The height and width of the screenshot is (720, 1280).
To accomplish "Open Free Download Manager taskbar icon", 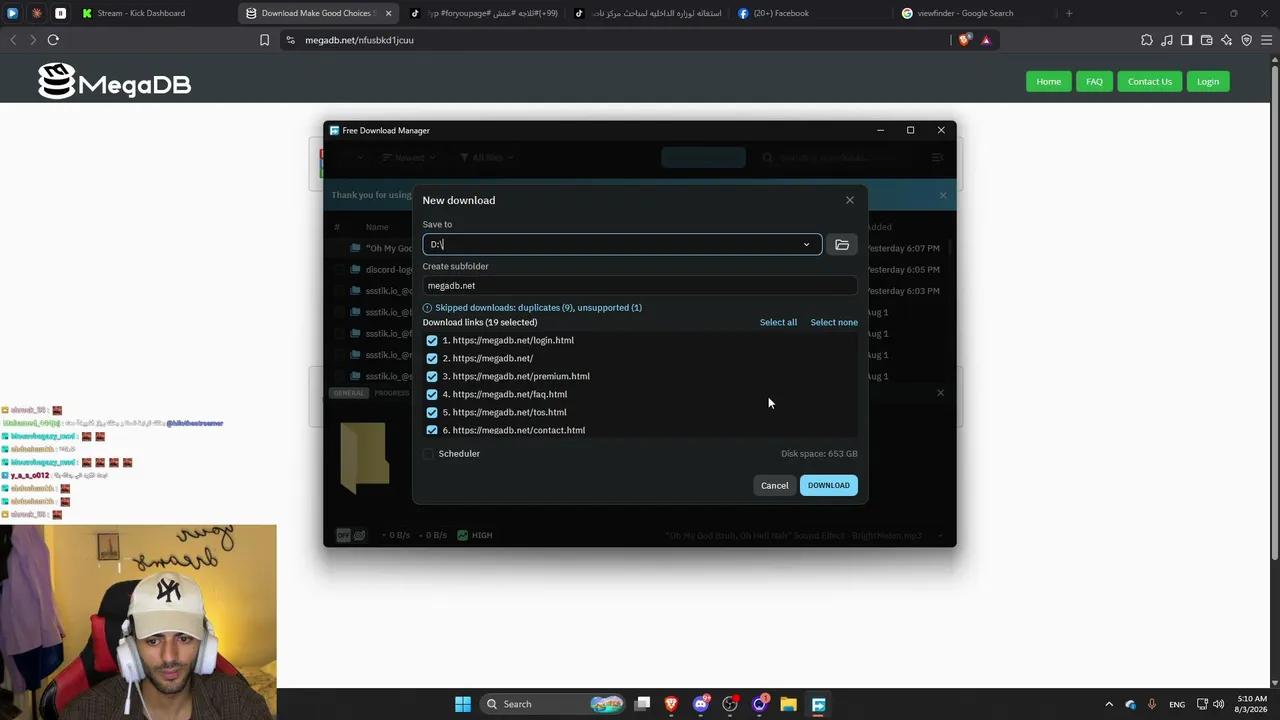I will [818, 704].
